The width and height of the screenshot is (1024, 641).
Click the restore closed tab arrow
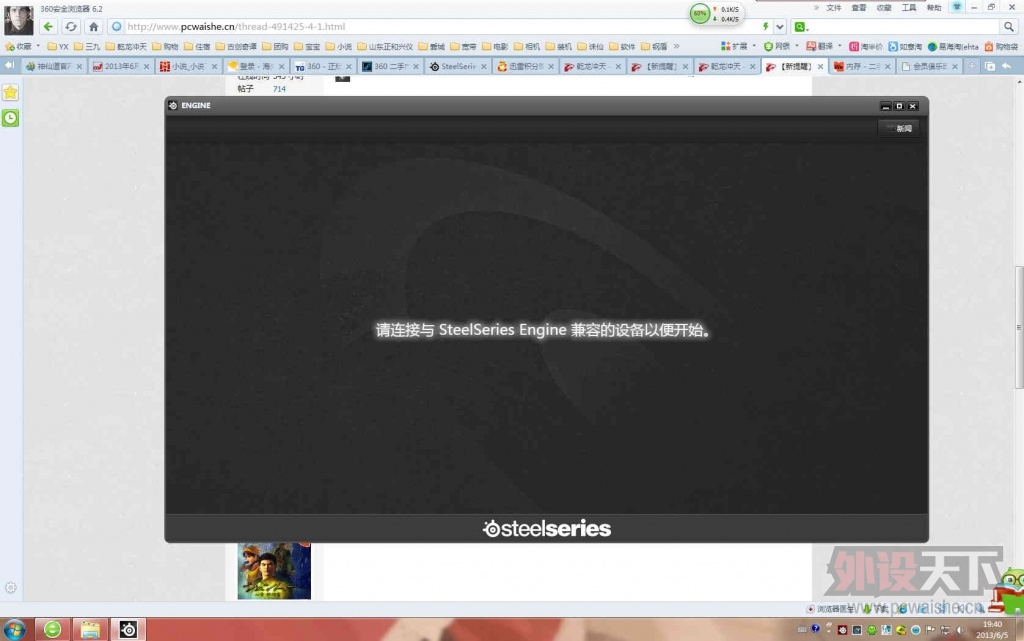1006,67
